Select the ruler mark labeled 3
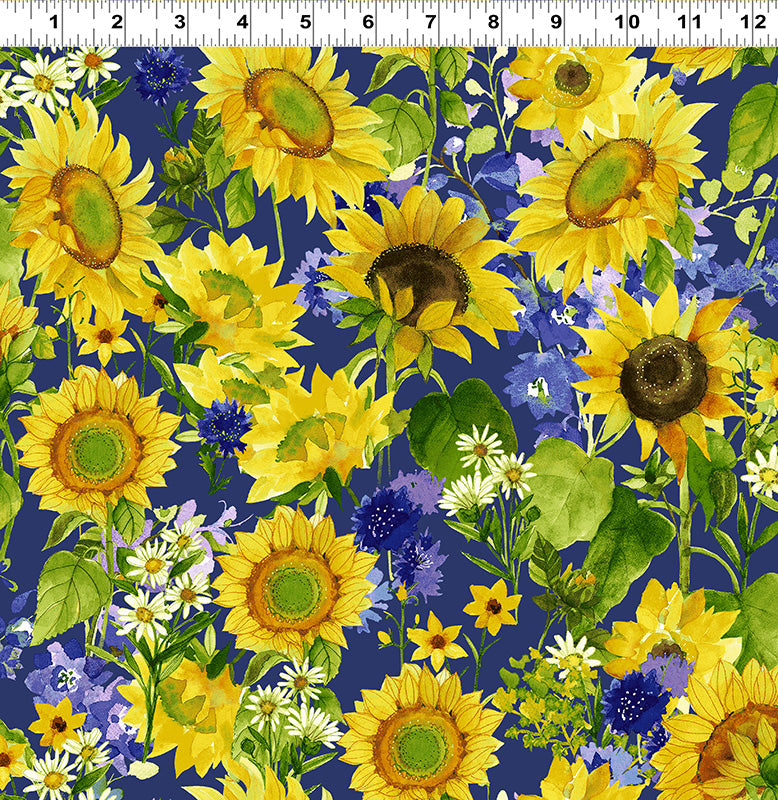This screenshot has height=800, width=778. point(180,22)
